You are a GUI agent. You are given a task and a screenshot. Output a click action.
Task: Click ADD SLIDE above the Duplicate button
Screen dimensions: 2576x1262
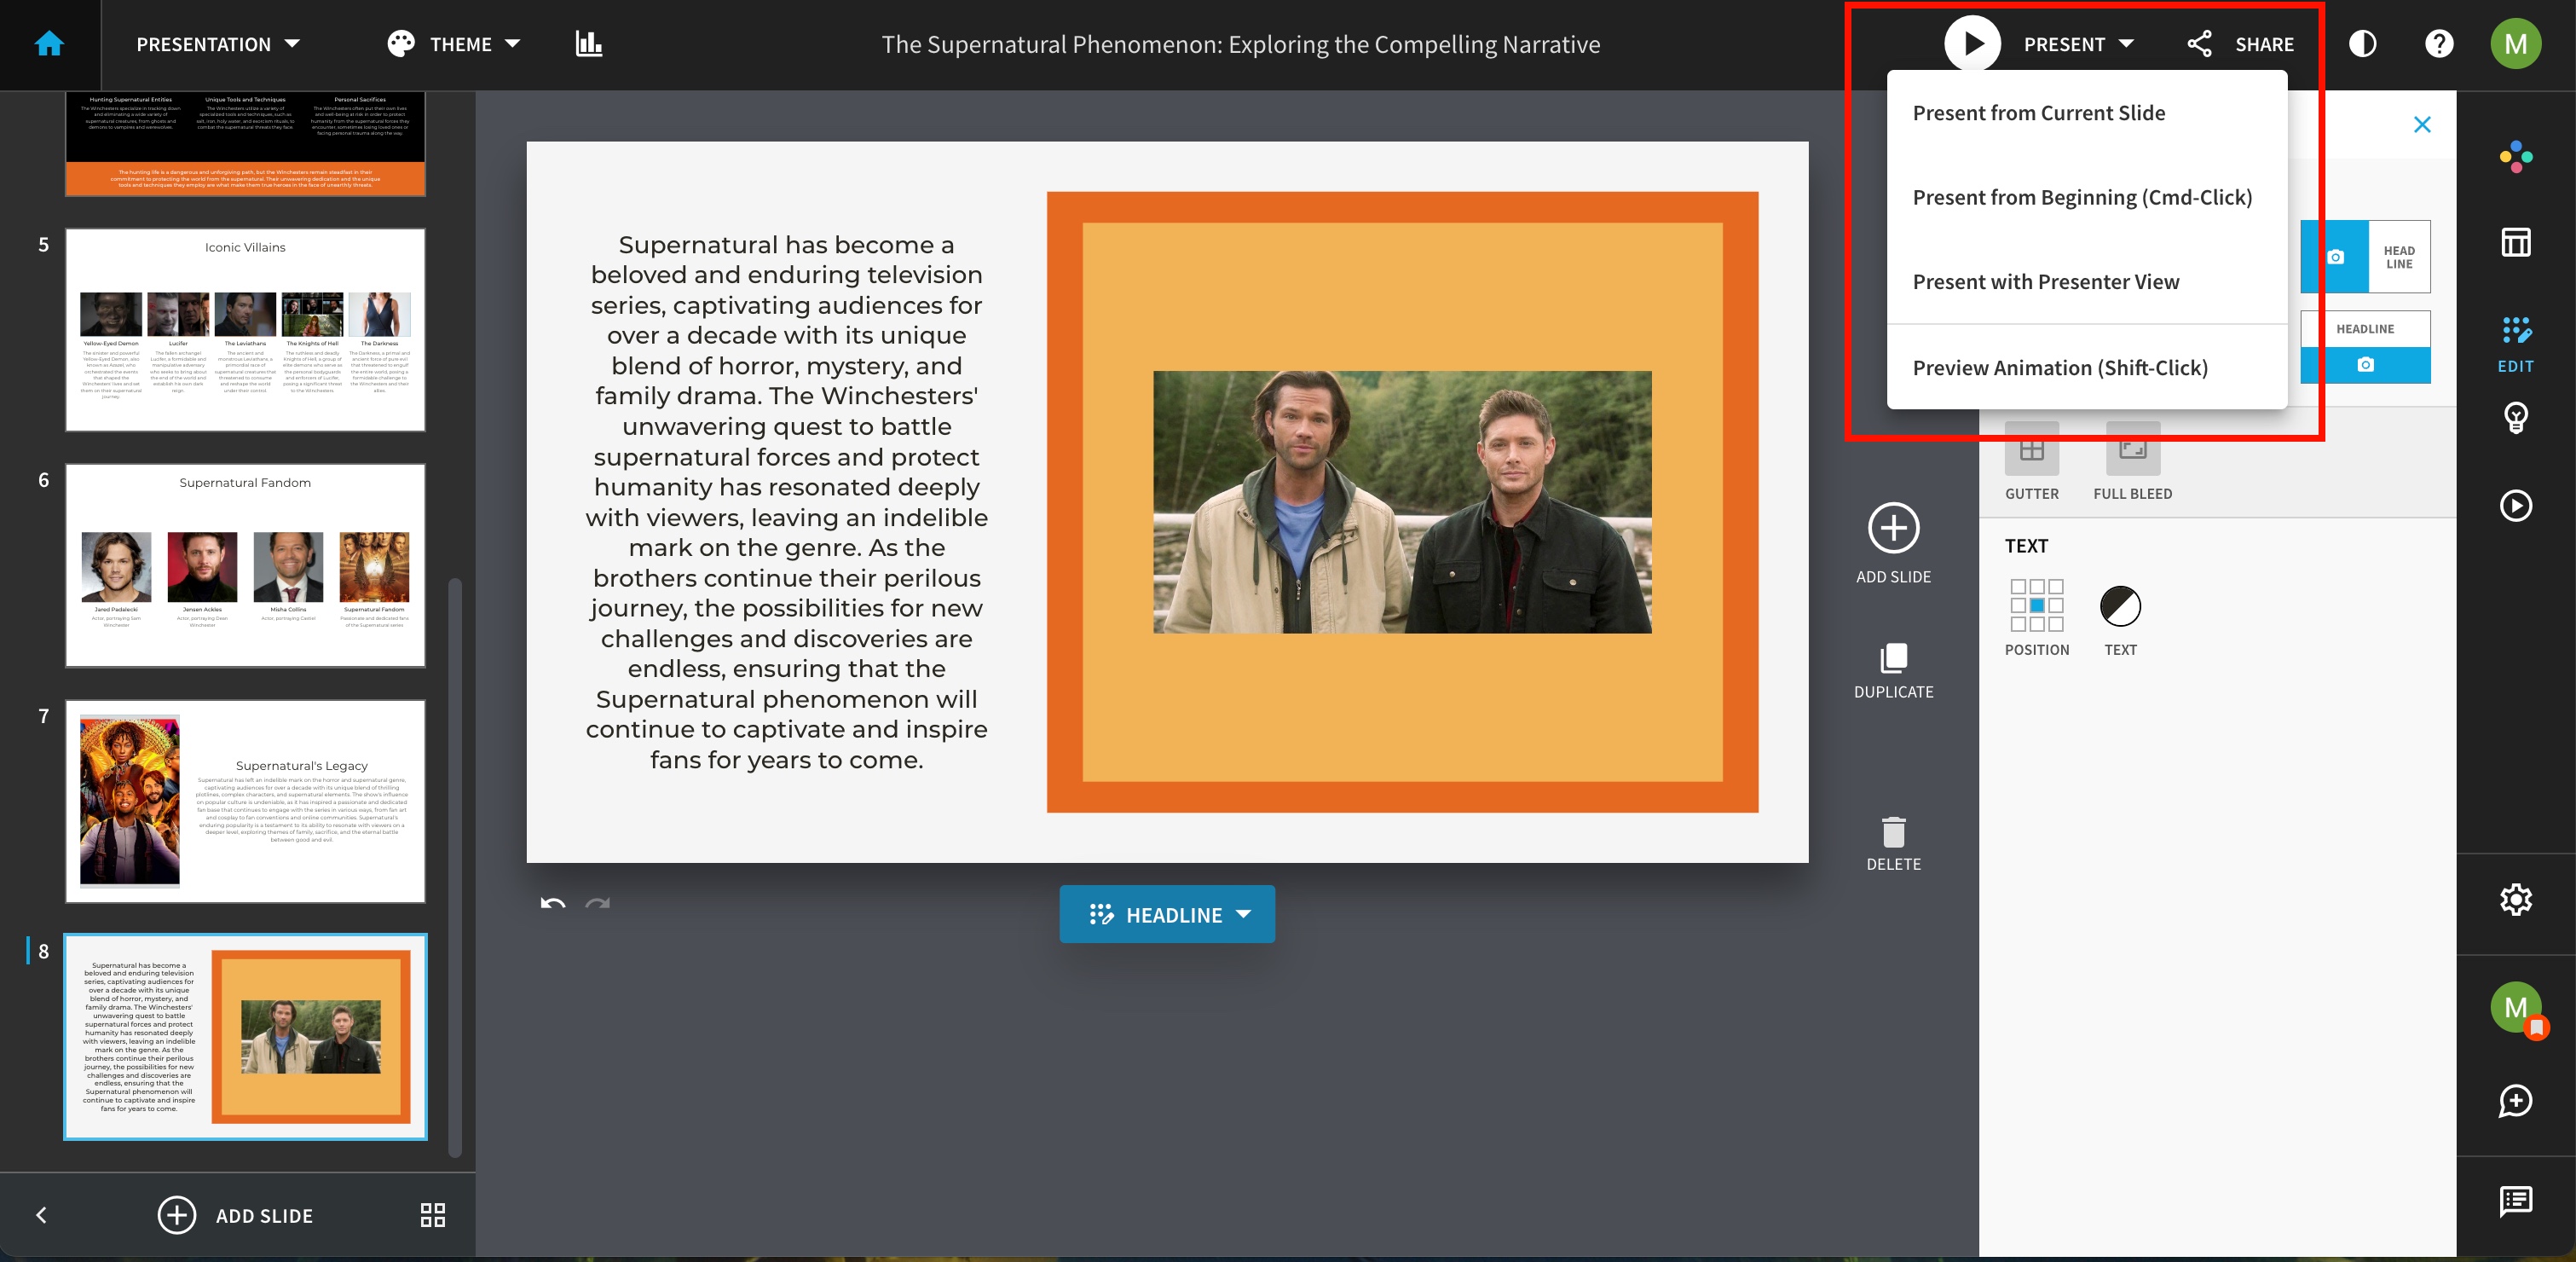pos(1893,544)
